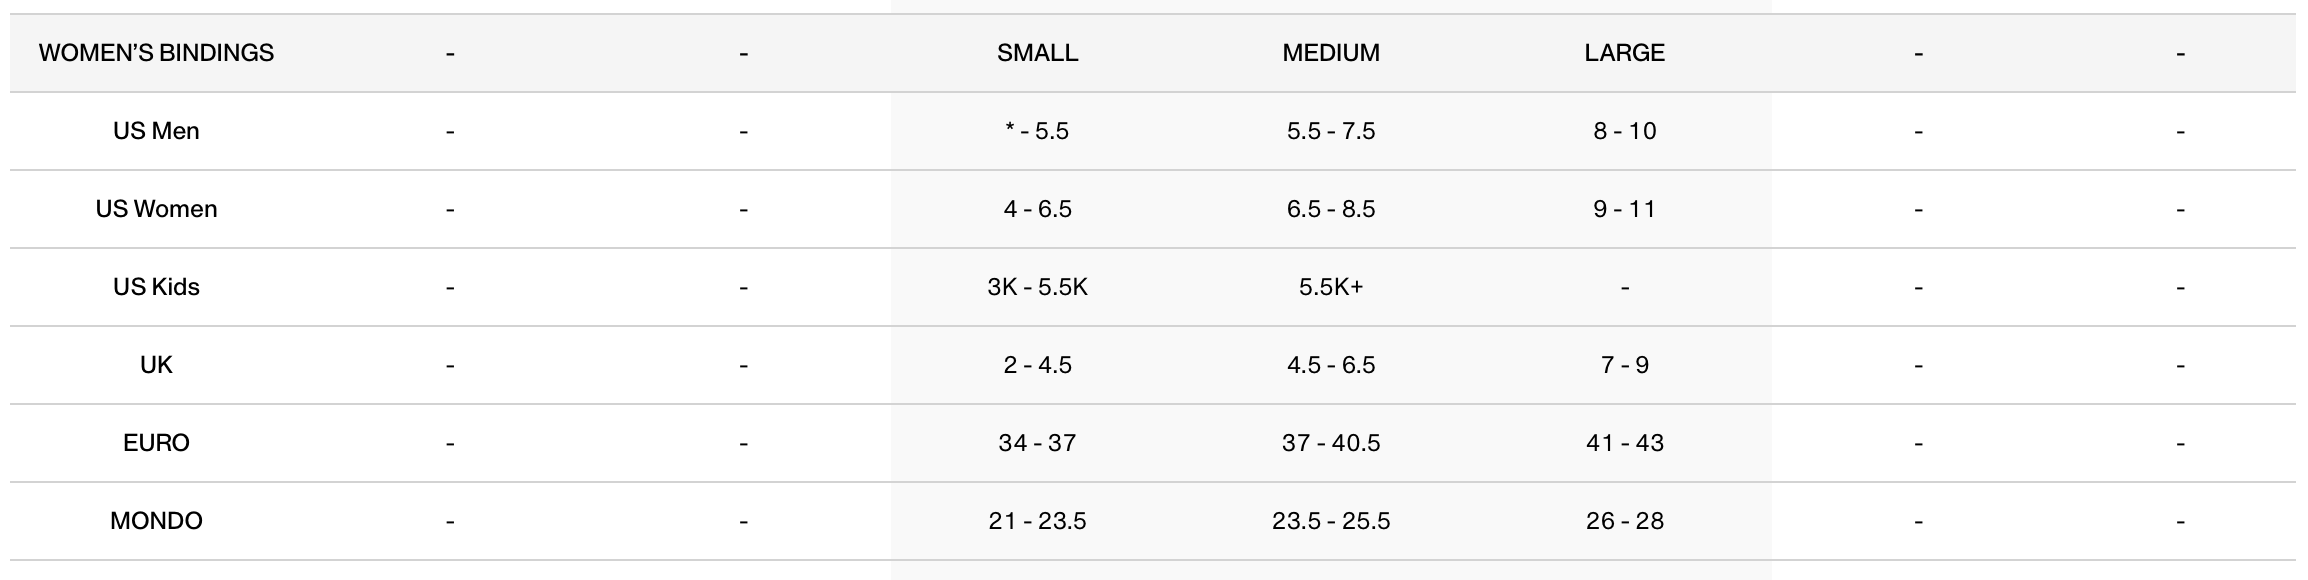The image size is (2308, 580).
Task: Select the SMALL column header
Action: [x=1037, y=53]
